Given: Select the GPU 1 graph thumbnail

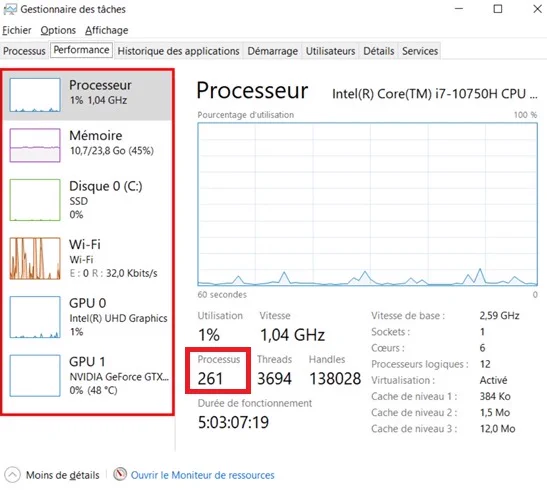Looking at the screenshot, I should tap(35, 376).
